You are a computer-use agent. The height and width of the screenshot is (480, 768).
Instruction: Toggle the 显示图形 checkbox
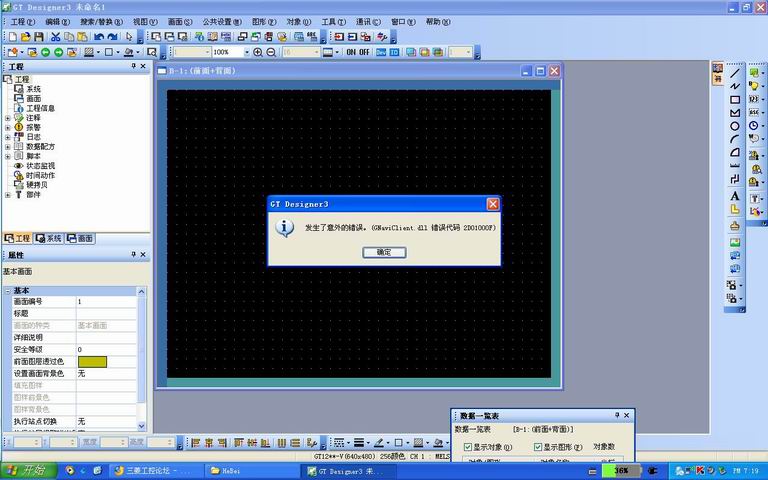click(x=538, y=446)
